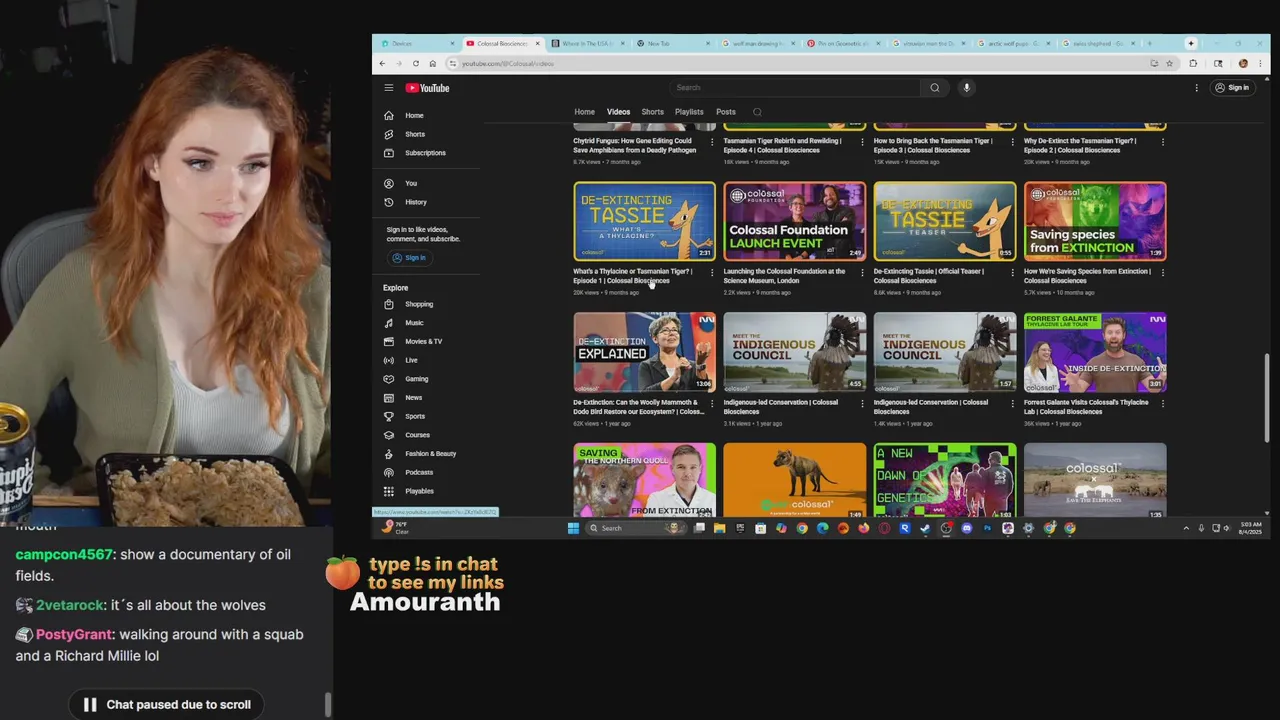The width and height of the screenshot is (1280, 720).
Task: Click the Windows taskbar Search box
Action: 637,528
